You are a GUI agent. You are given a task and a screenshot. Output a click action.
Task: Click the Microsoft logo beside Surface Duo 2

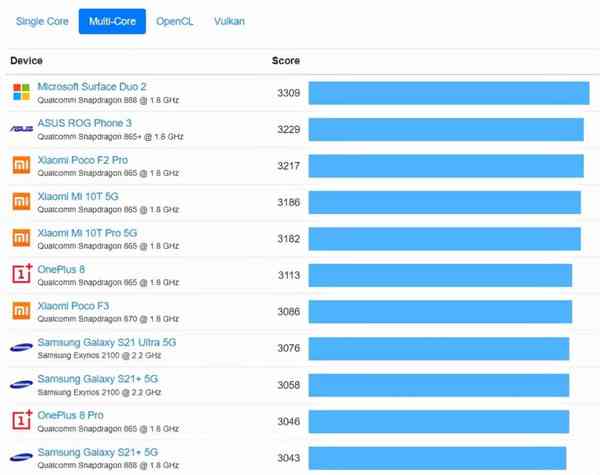(x=21, y=92)
